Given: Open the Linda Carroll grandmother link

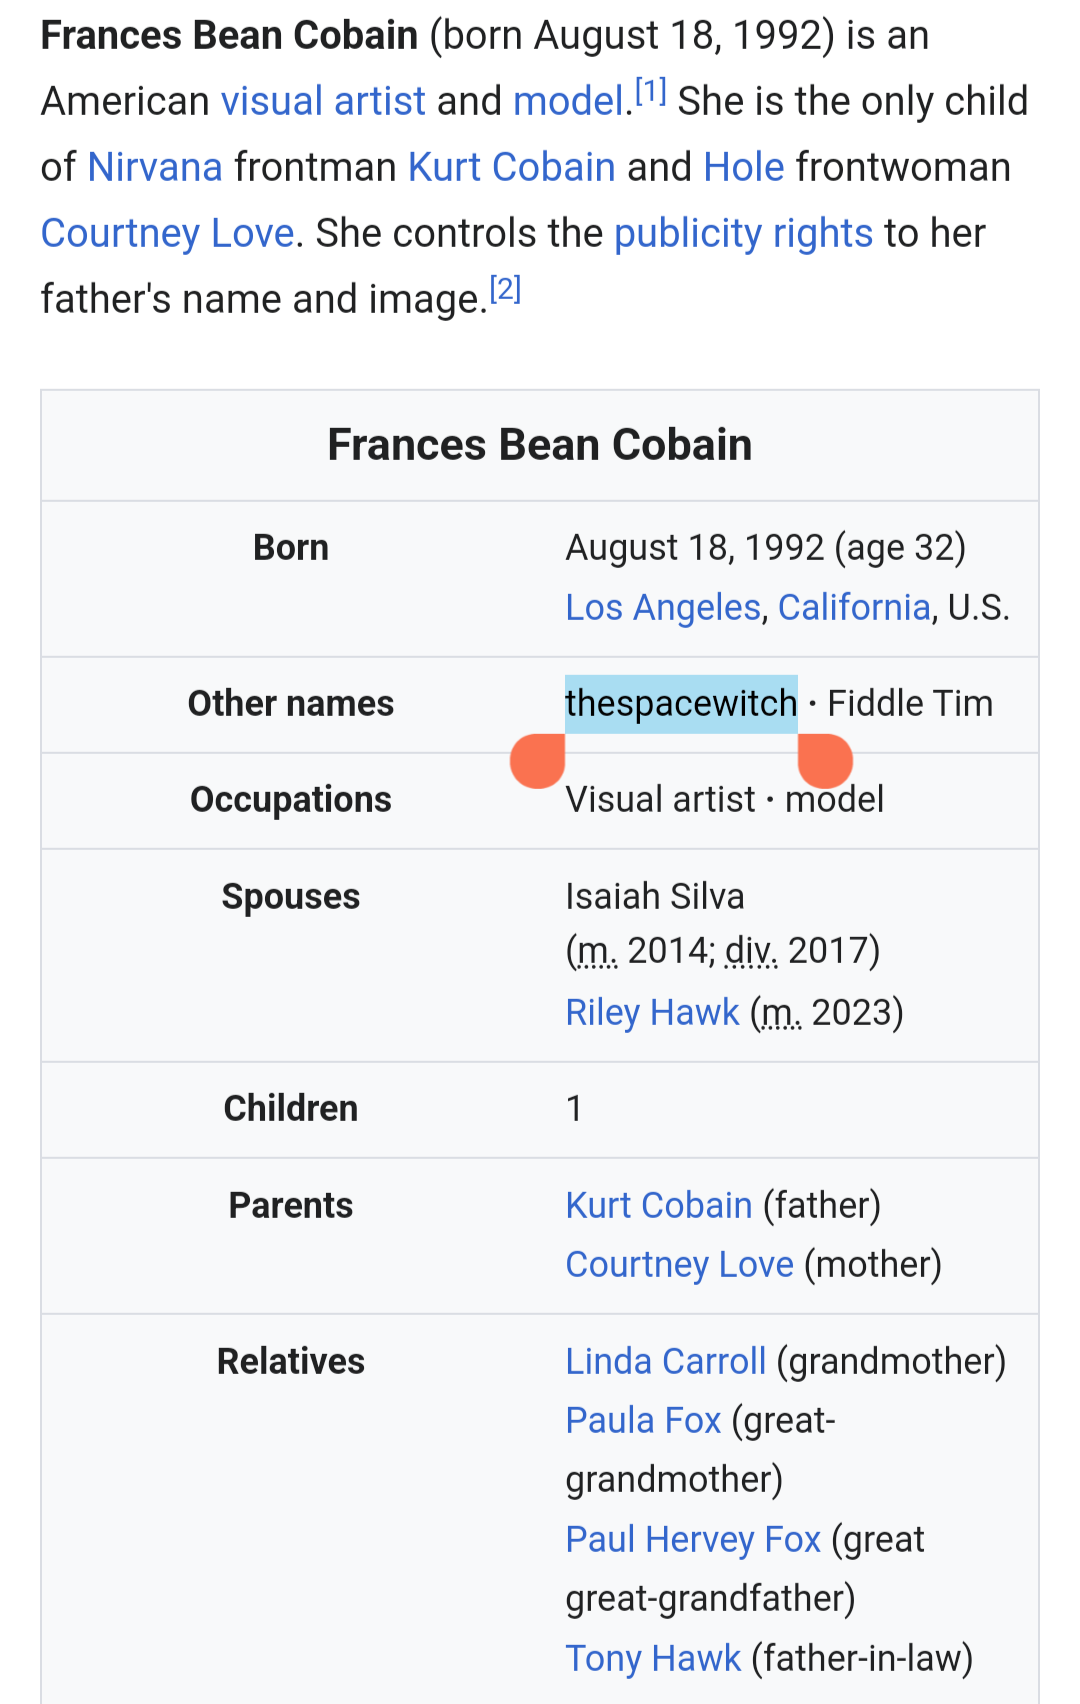Looking at the screenshot, I should 665,1361.
